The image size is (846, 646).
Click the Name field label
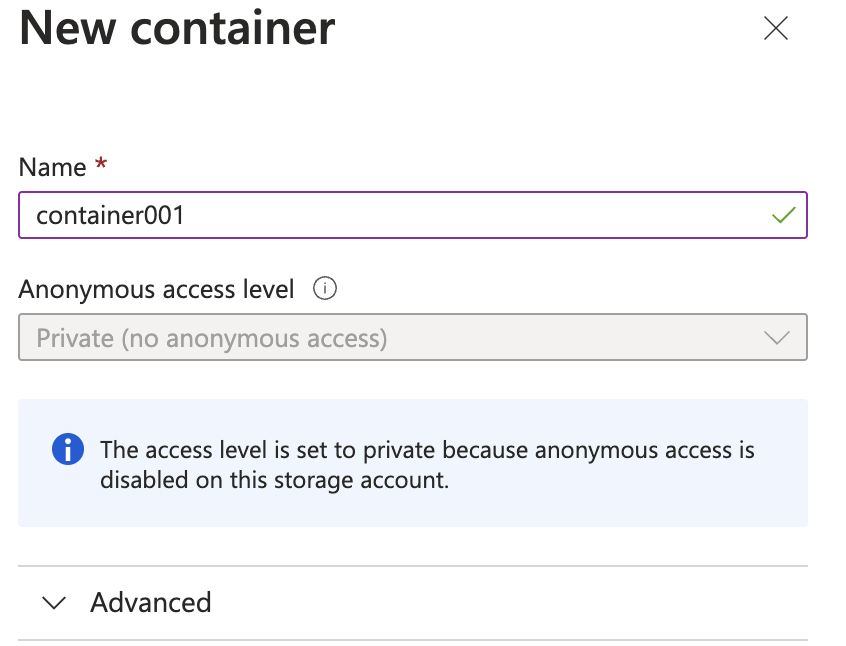[52, 167]
